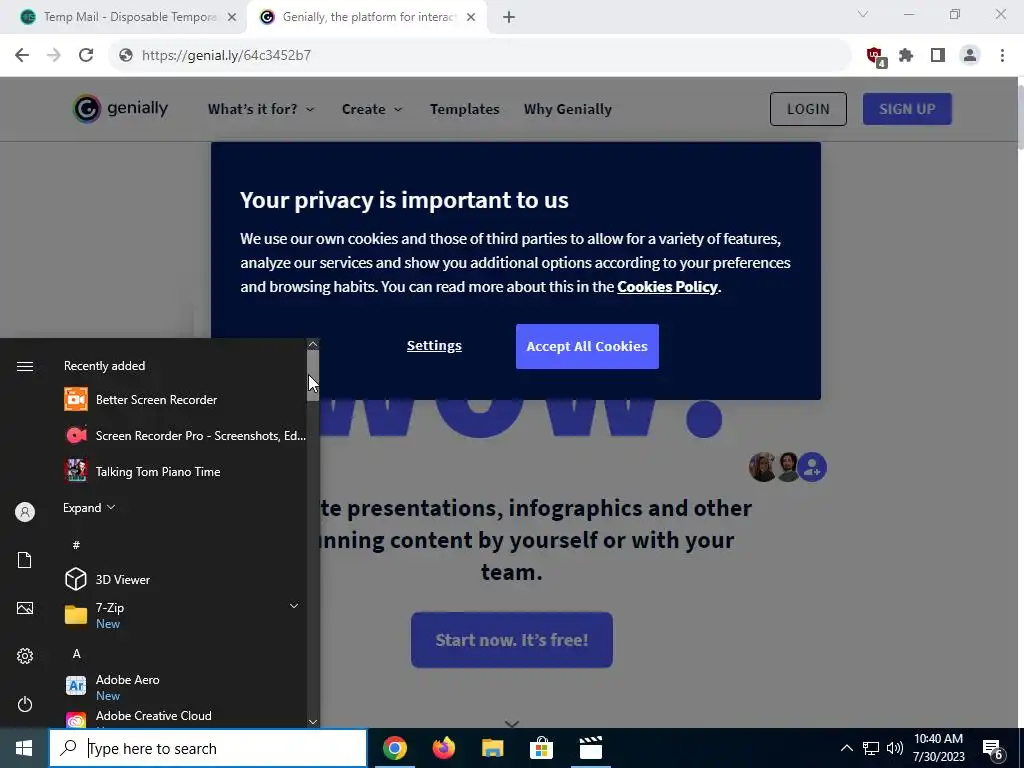Open Microsoft Store from the taskbar

coord(541,748)
